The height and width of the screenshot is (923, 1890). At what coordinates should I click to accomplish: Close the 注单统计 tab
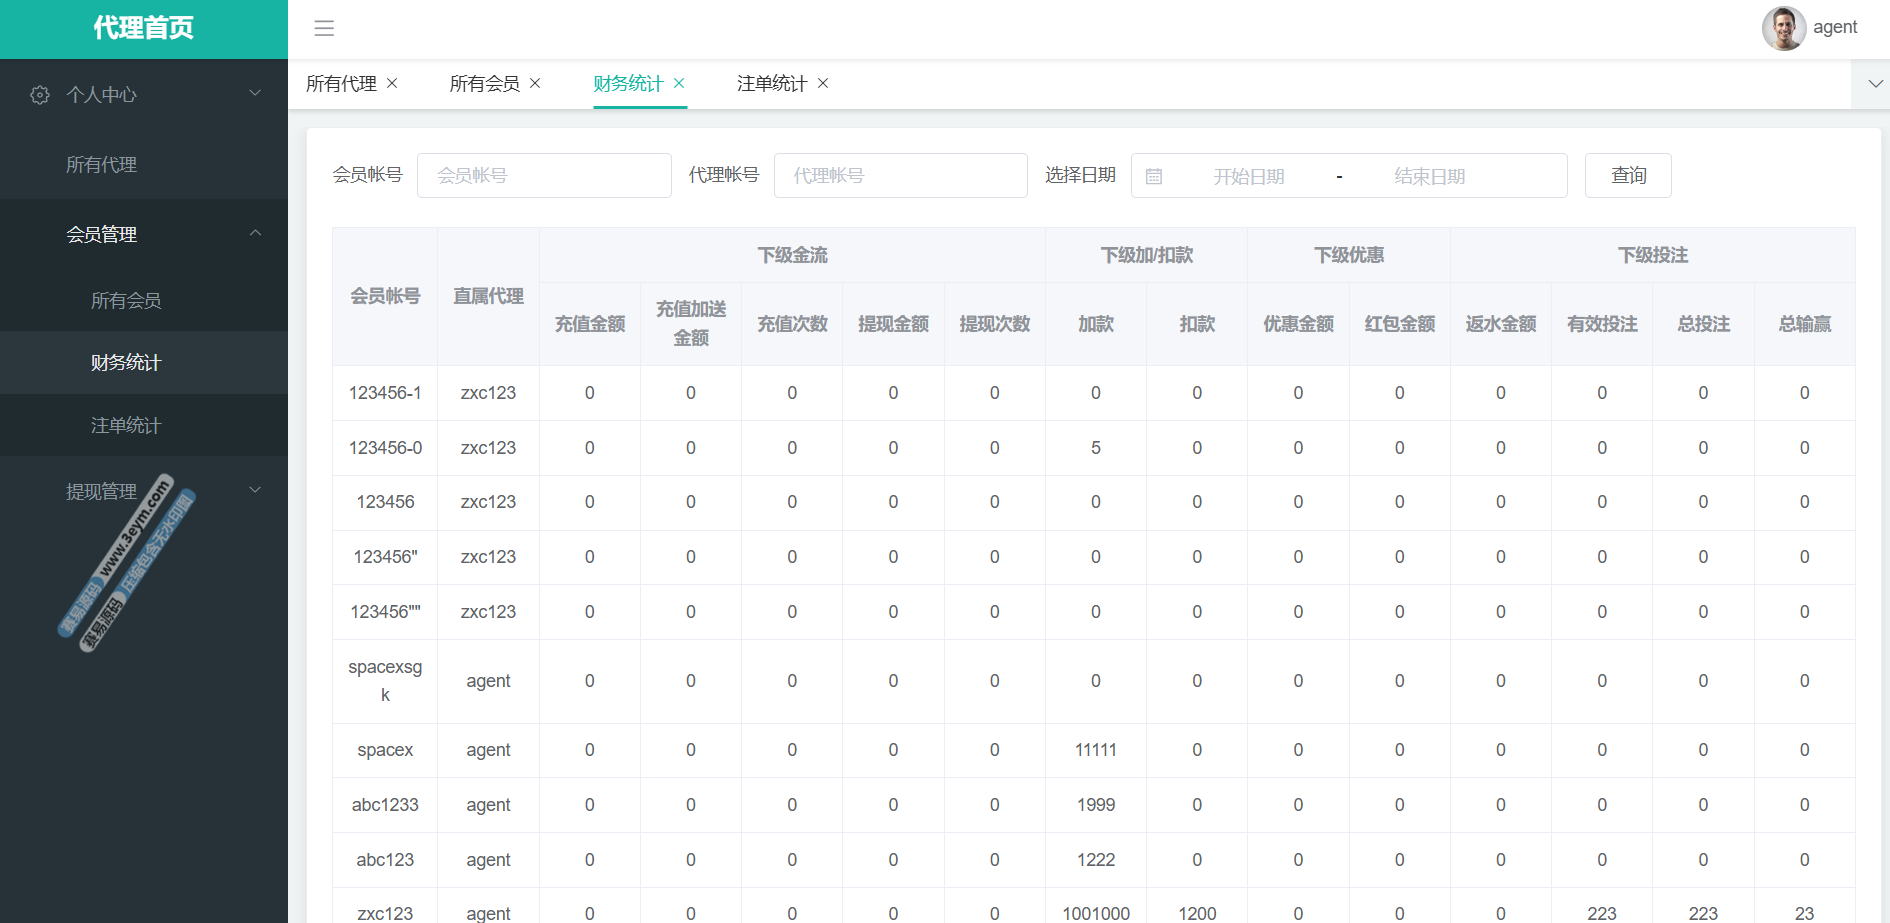click(823, 83)
